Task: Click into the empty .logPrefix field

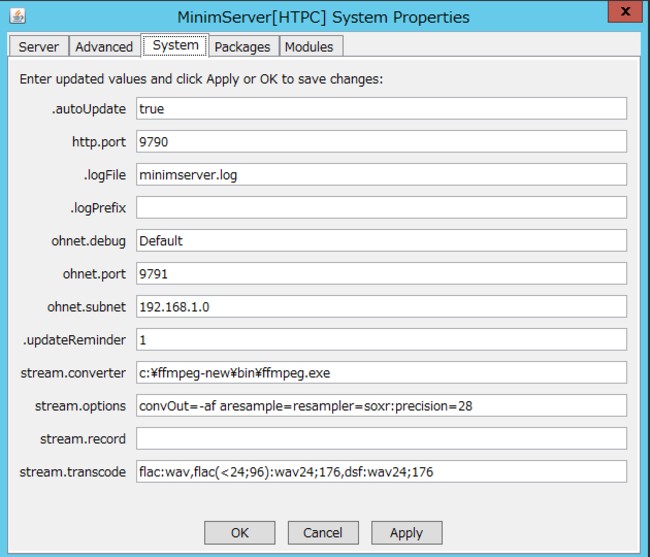Action: (381, 208)
